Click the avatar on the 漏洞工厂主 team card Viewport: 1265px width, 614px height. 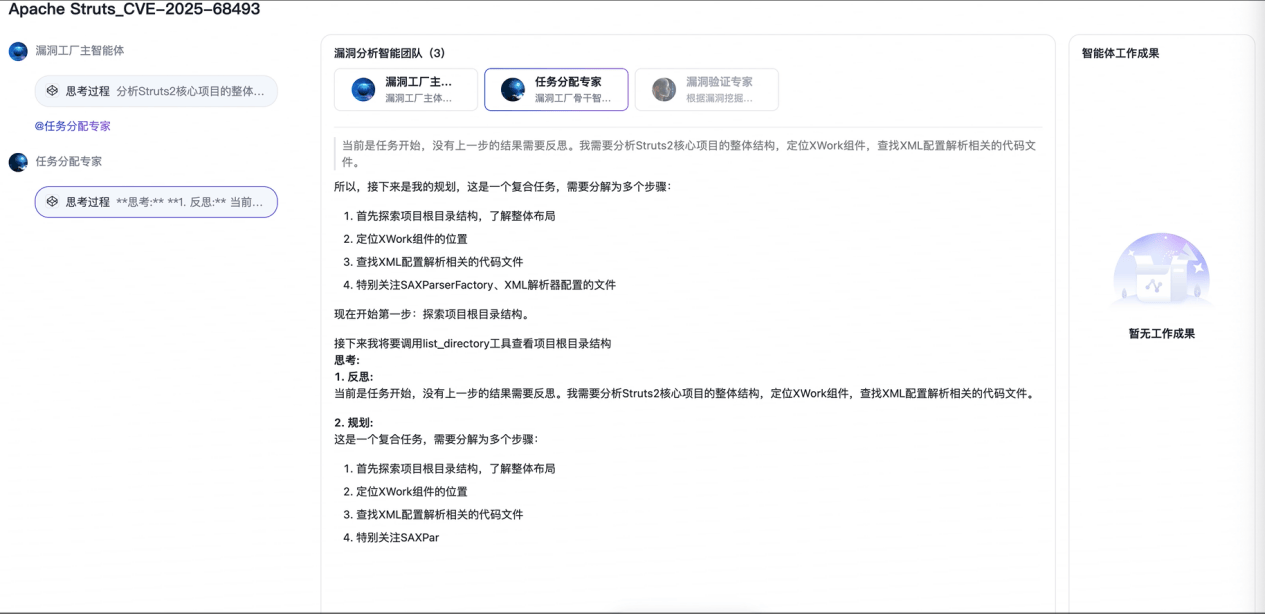[x=363, y=90]
